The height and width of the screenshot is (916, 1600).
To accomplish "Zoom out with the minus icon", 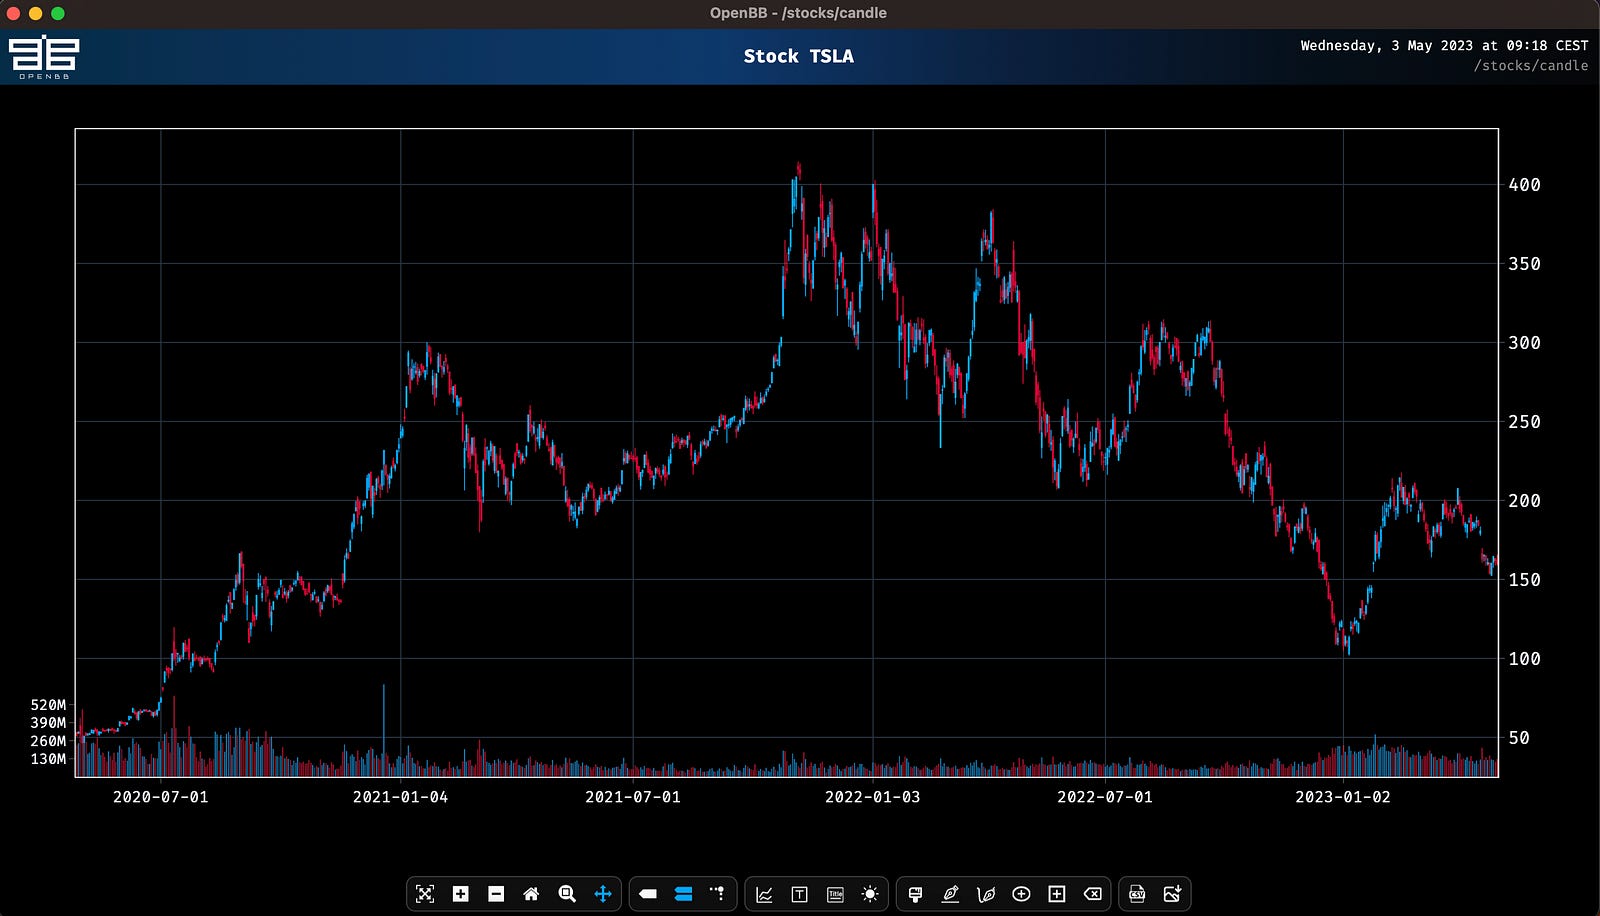I will click(496, 894).
